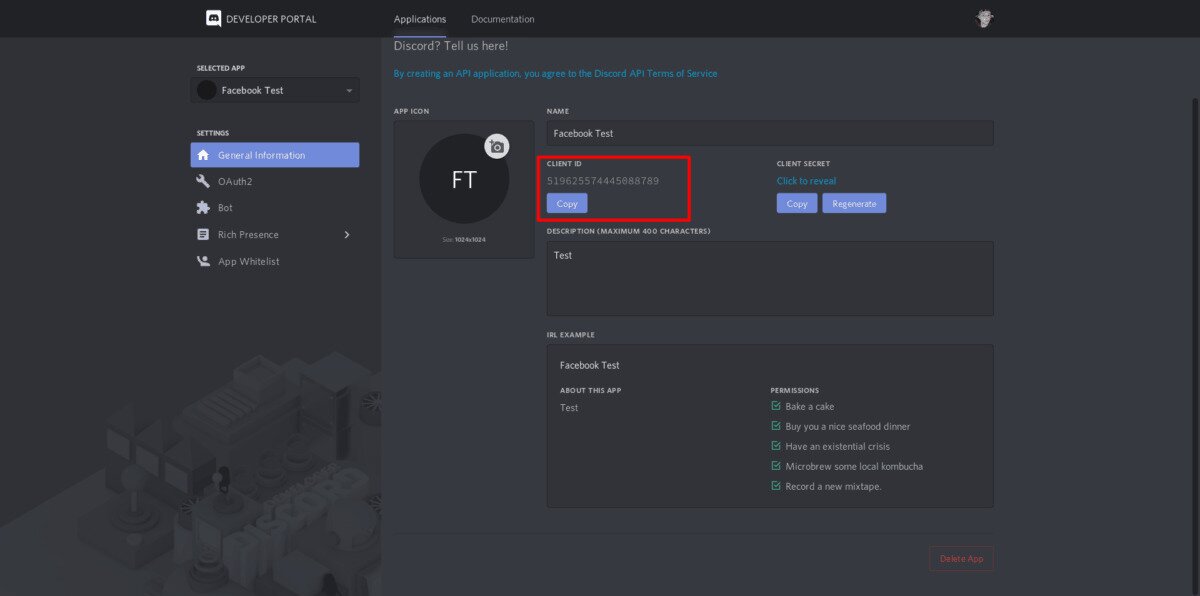This screenshot has width=1200, height=596.
Task: Select the OAuth2 wrench icon
Action: [203, 182]
